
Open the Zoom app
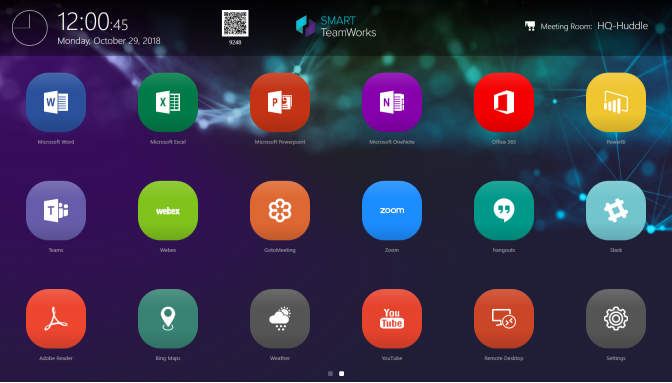(x=392, y=210)
